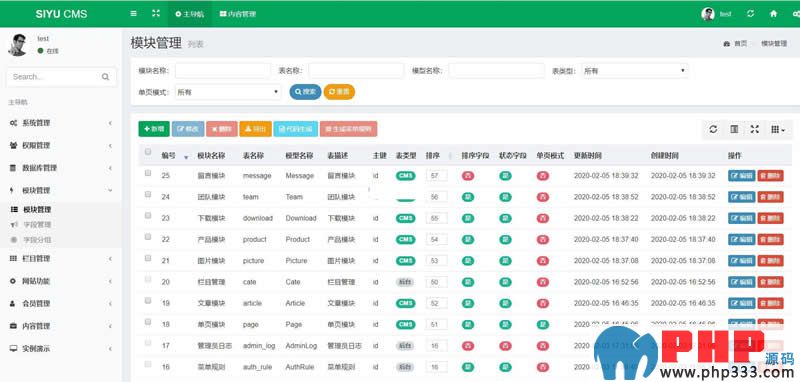This screenshot has height=382, width=800.
Task: Click 编辑 button for team row
Action: (x=742, y=197)
